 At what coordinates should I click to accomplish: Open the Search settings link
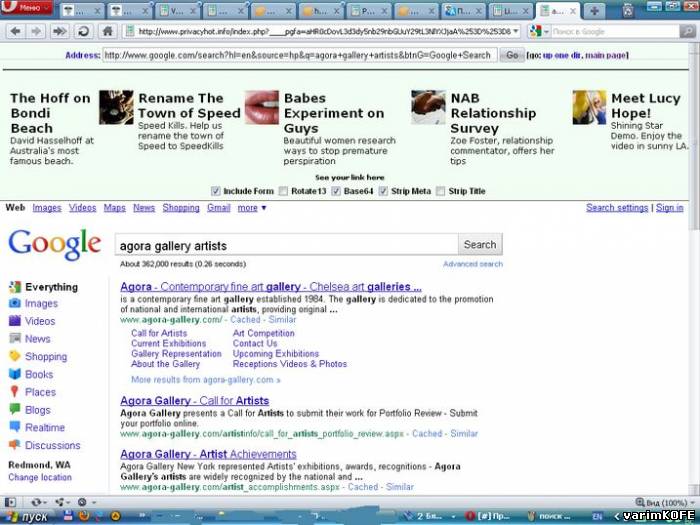pos(617,208)
